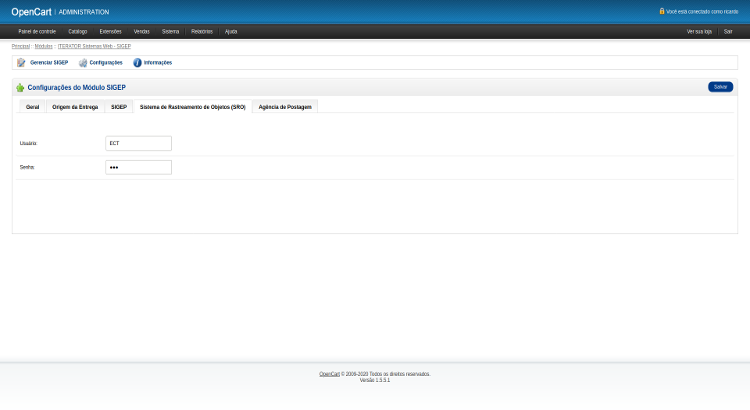Click the green module icon beside Configurações do Módulo SIGEP
Viewport: 750px width, 410px height.
(x=20, y=88)
